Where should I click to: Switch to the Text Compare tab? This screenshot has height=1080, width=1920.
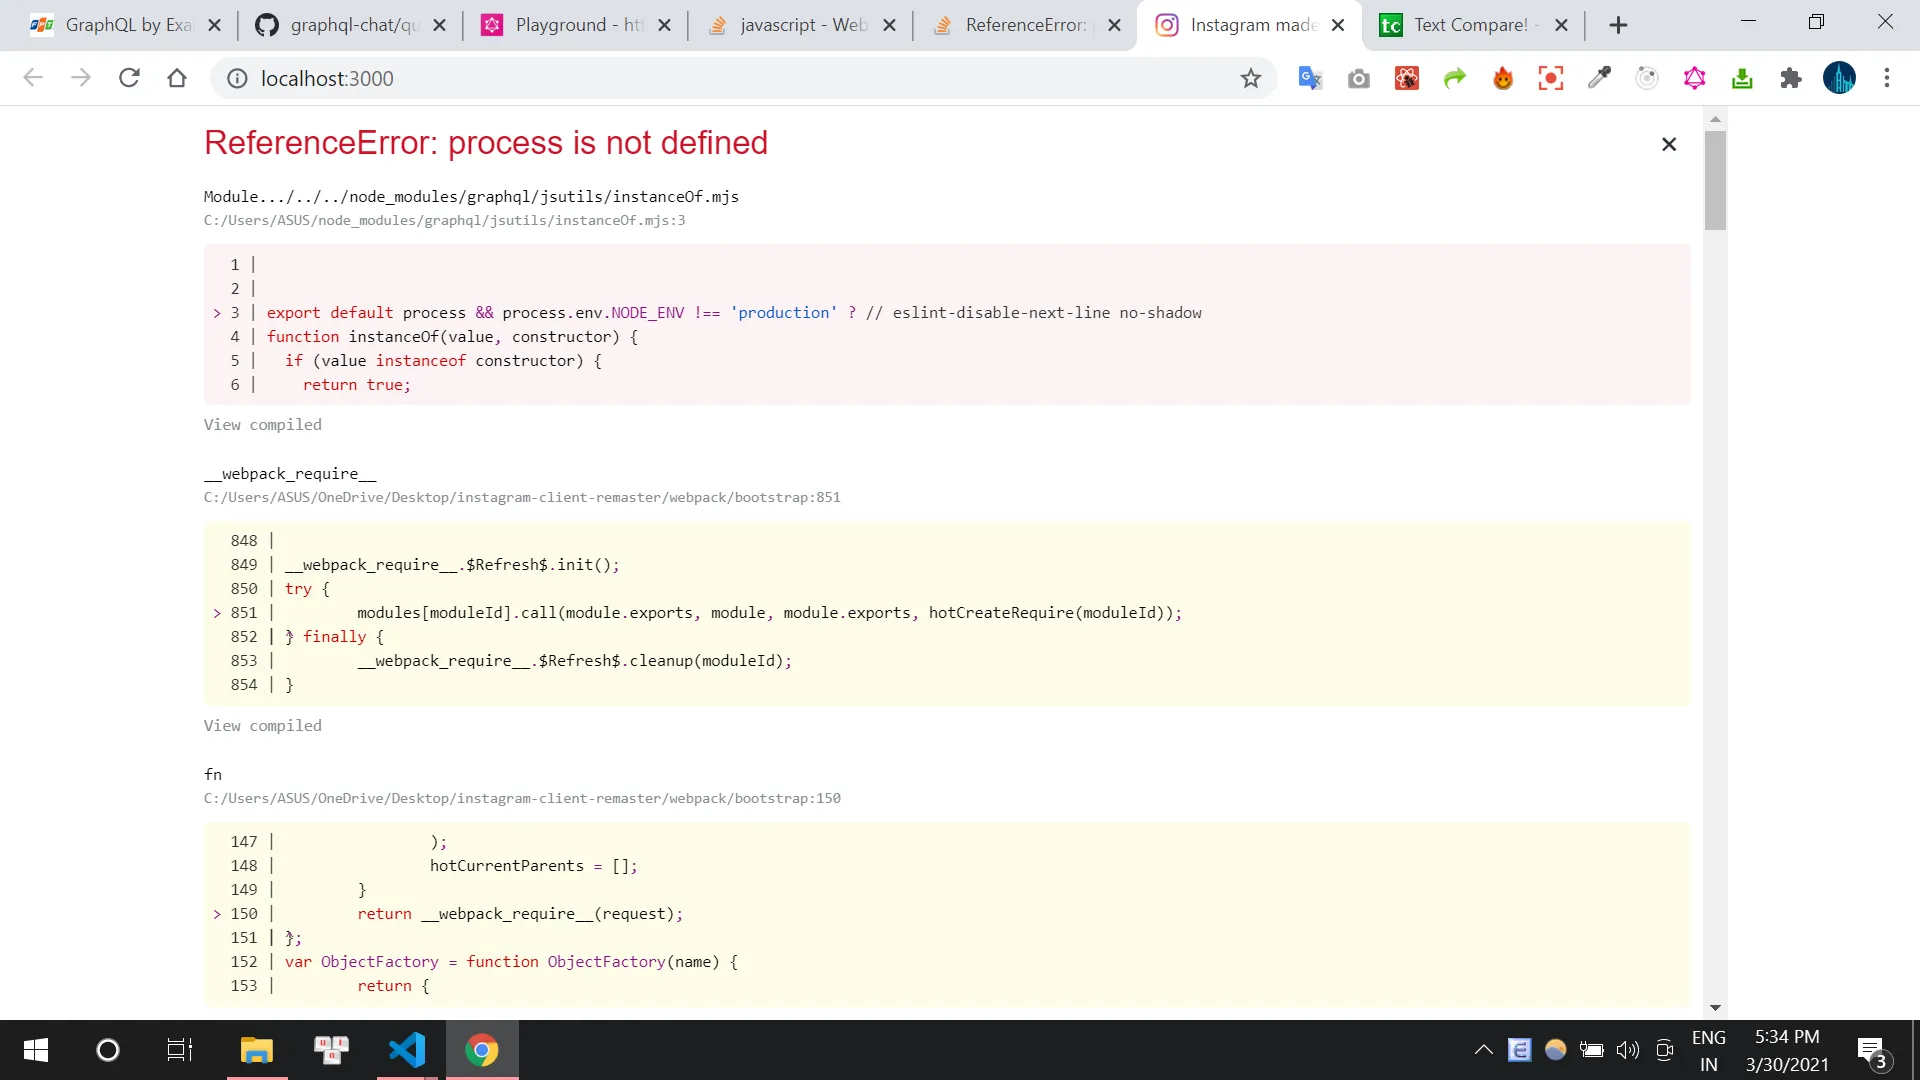pos(1470,25)
